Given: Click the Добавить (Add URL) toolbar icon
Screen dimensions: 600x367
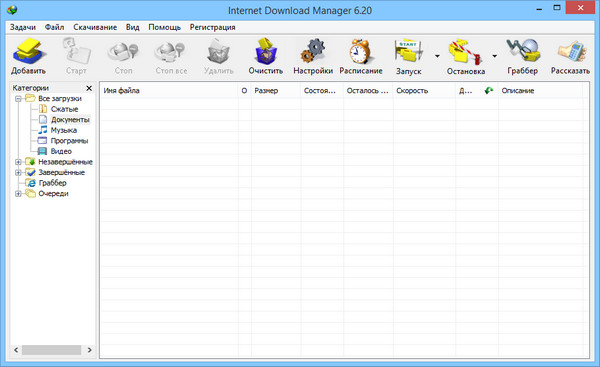Looking at the screenshot, I should (x=28, y=51).
